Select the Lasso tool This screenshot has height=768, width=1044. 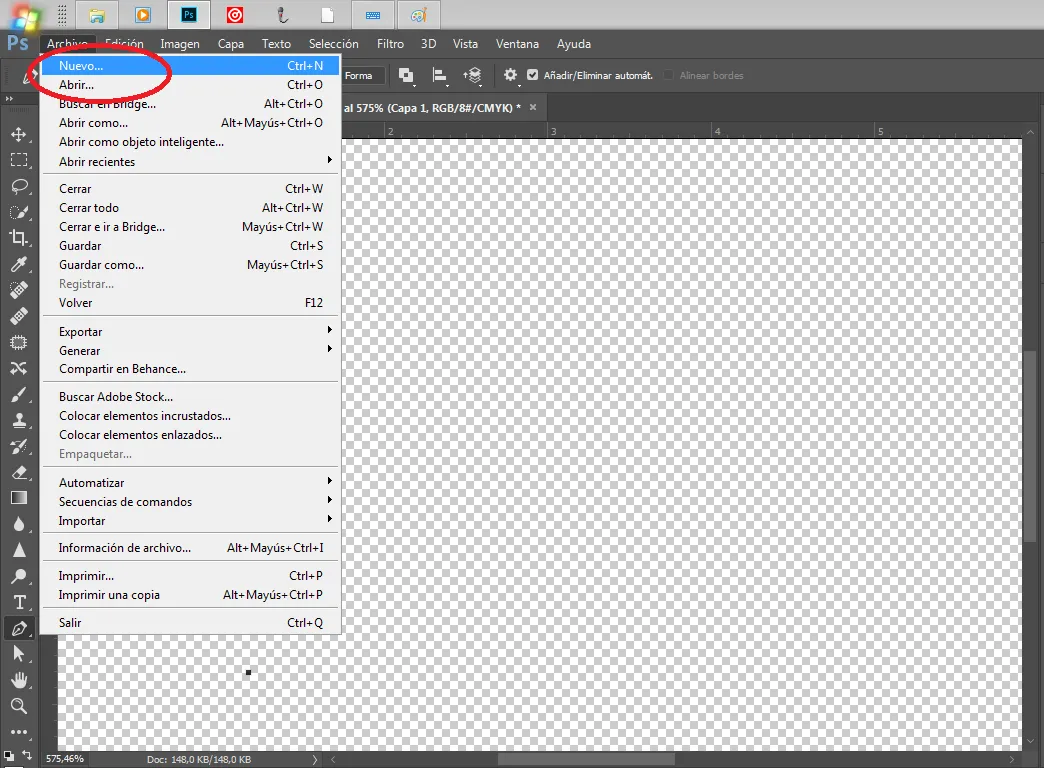pyautogui.click(x=19, y=187)
